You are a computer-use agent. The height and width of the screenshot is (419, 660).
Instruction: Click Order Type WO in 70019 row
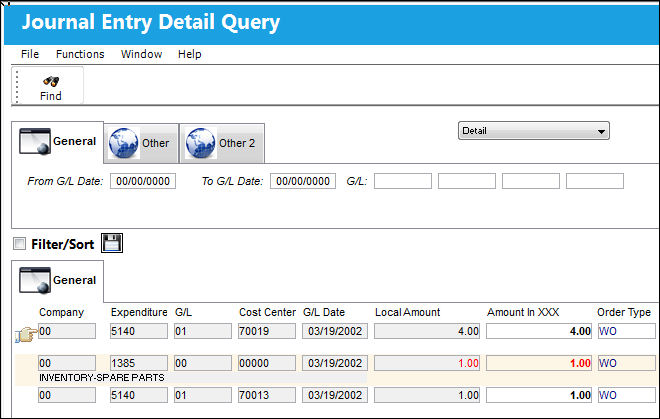pos(627,331)
